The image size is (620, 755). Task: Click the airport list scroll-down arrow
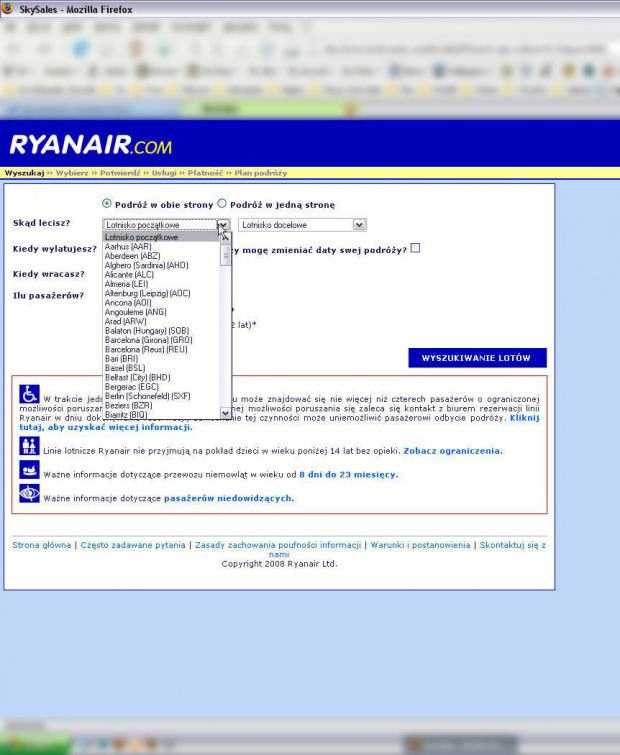(225, 413)
